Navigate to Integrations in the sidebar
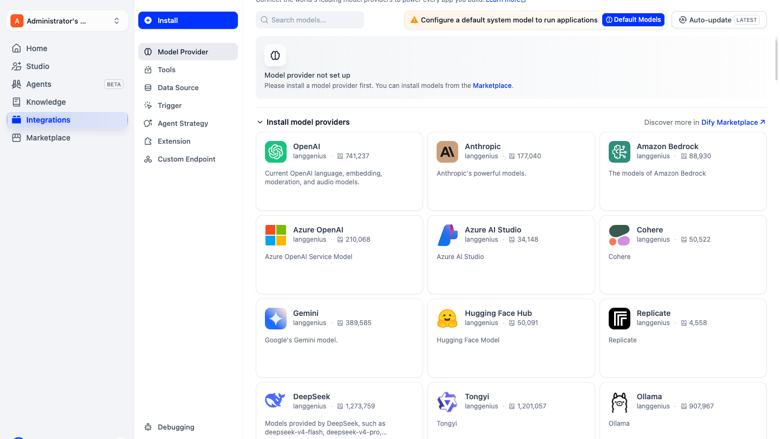Viewport: 780px width, 439px height. [x=67, y=120]
